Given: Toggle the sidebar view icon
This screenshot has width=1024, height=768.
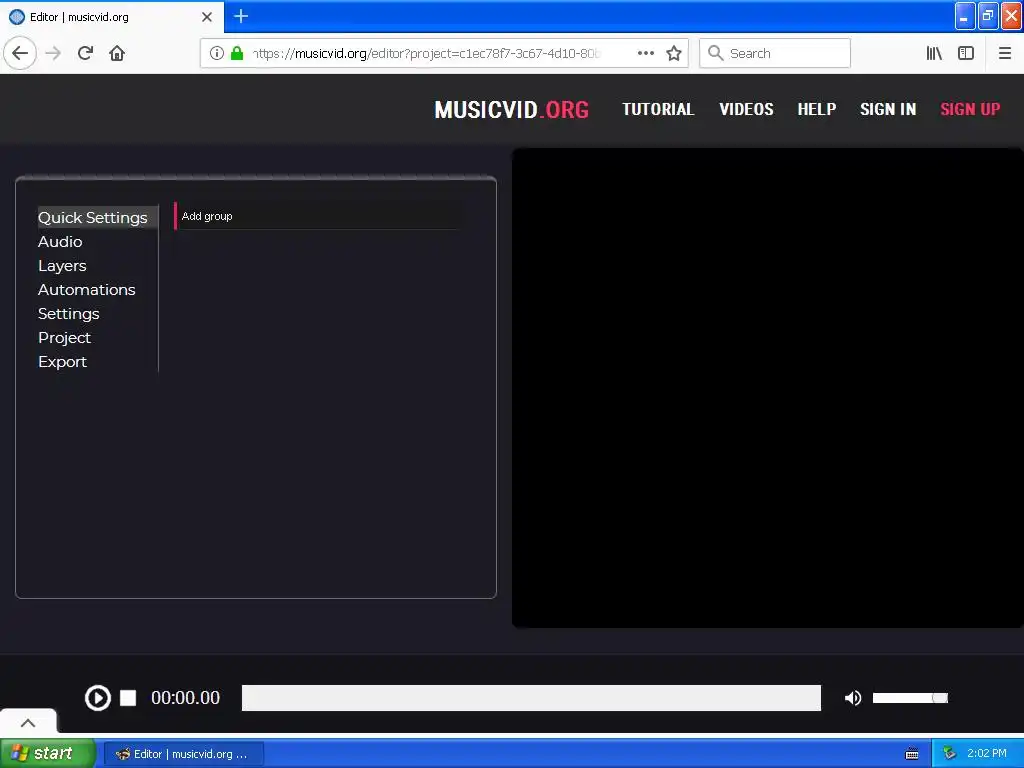Looking at the screenshot, I should (x=966, y=53).
